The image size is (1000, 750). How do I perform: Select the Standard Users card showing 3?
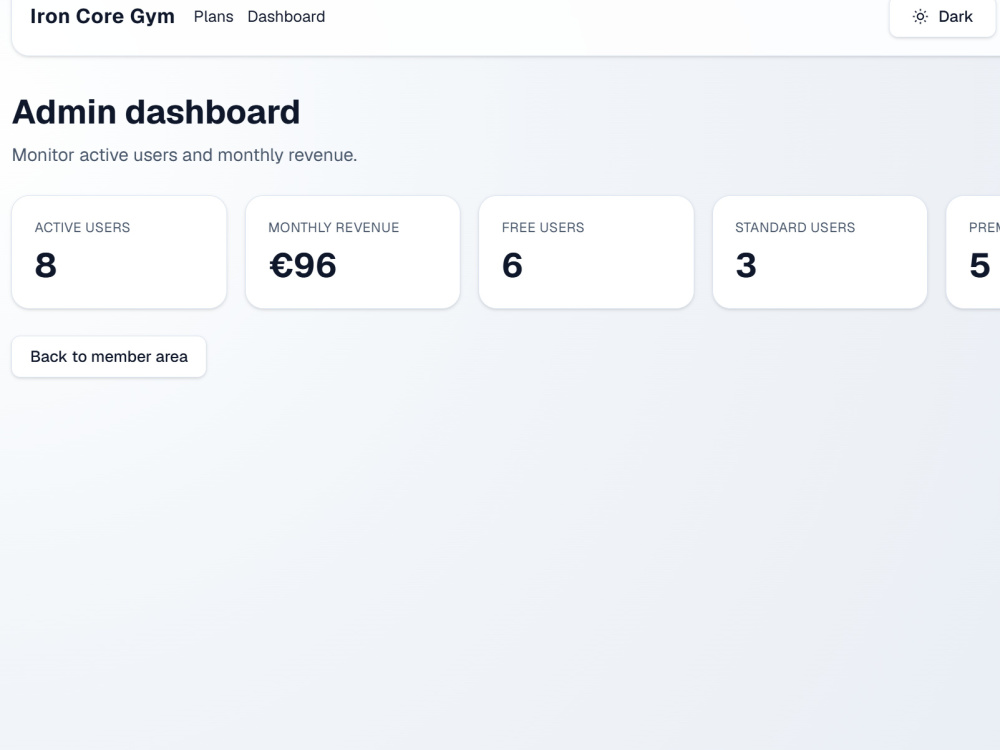pos(820,253)
